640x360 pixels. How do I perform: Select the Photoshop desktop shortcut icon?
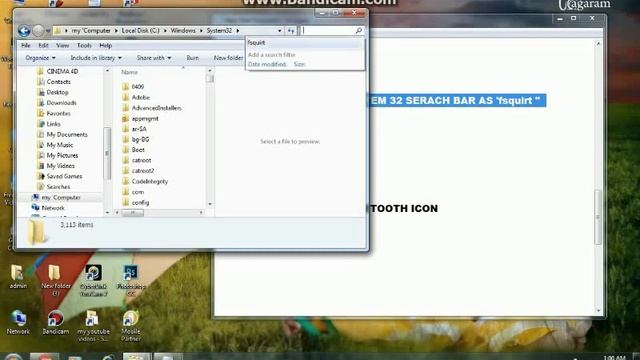click(x=131, y=280)
